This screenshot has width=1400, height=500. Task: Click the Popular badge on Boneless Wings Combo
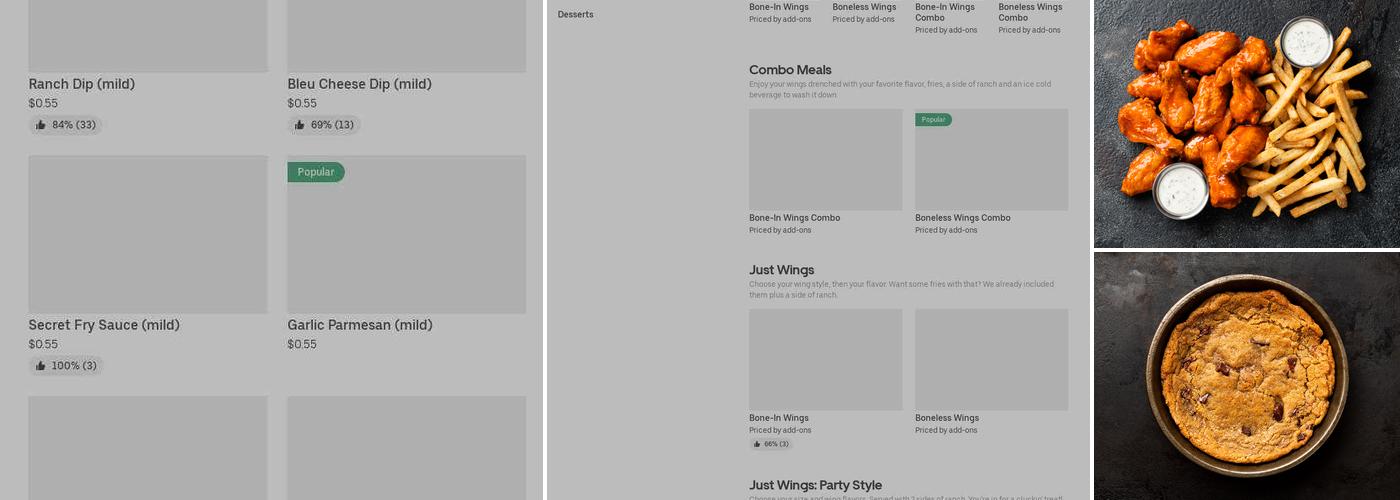tap(933, 119)
